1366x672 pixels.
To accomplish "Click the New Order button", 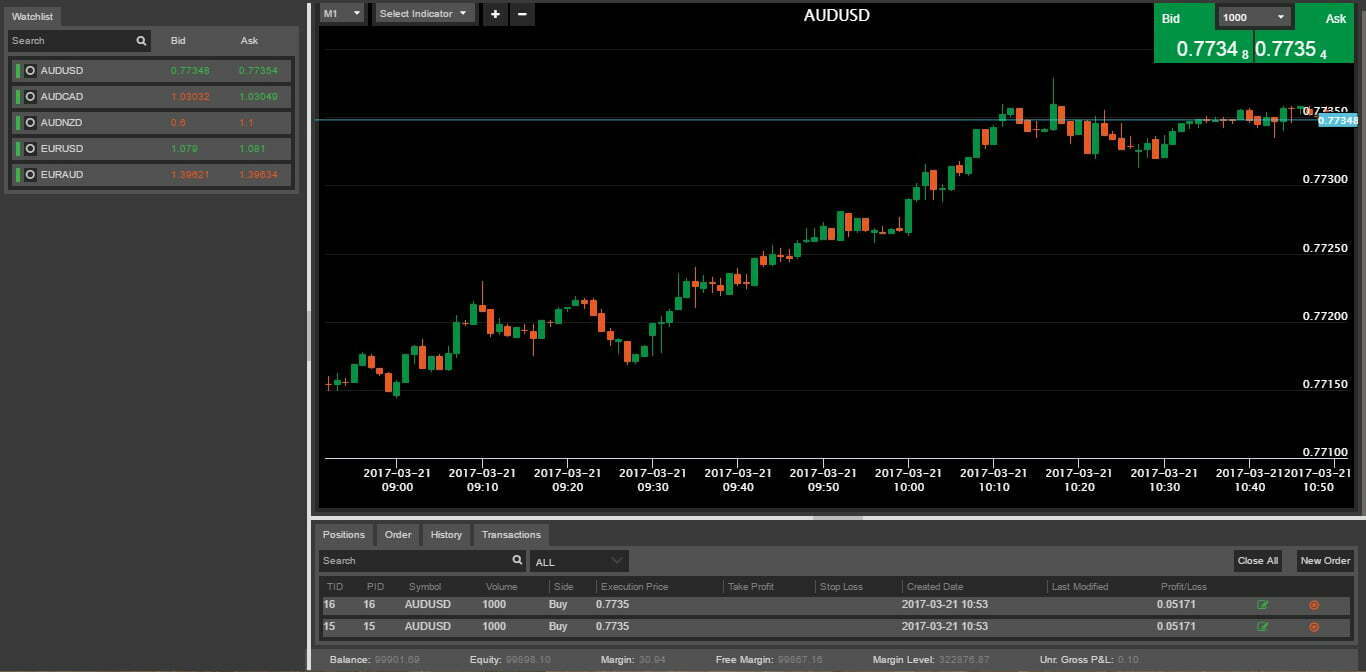I will pyautogui.click(x=1325, y=561).
